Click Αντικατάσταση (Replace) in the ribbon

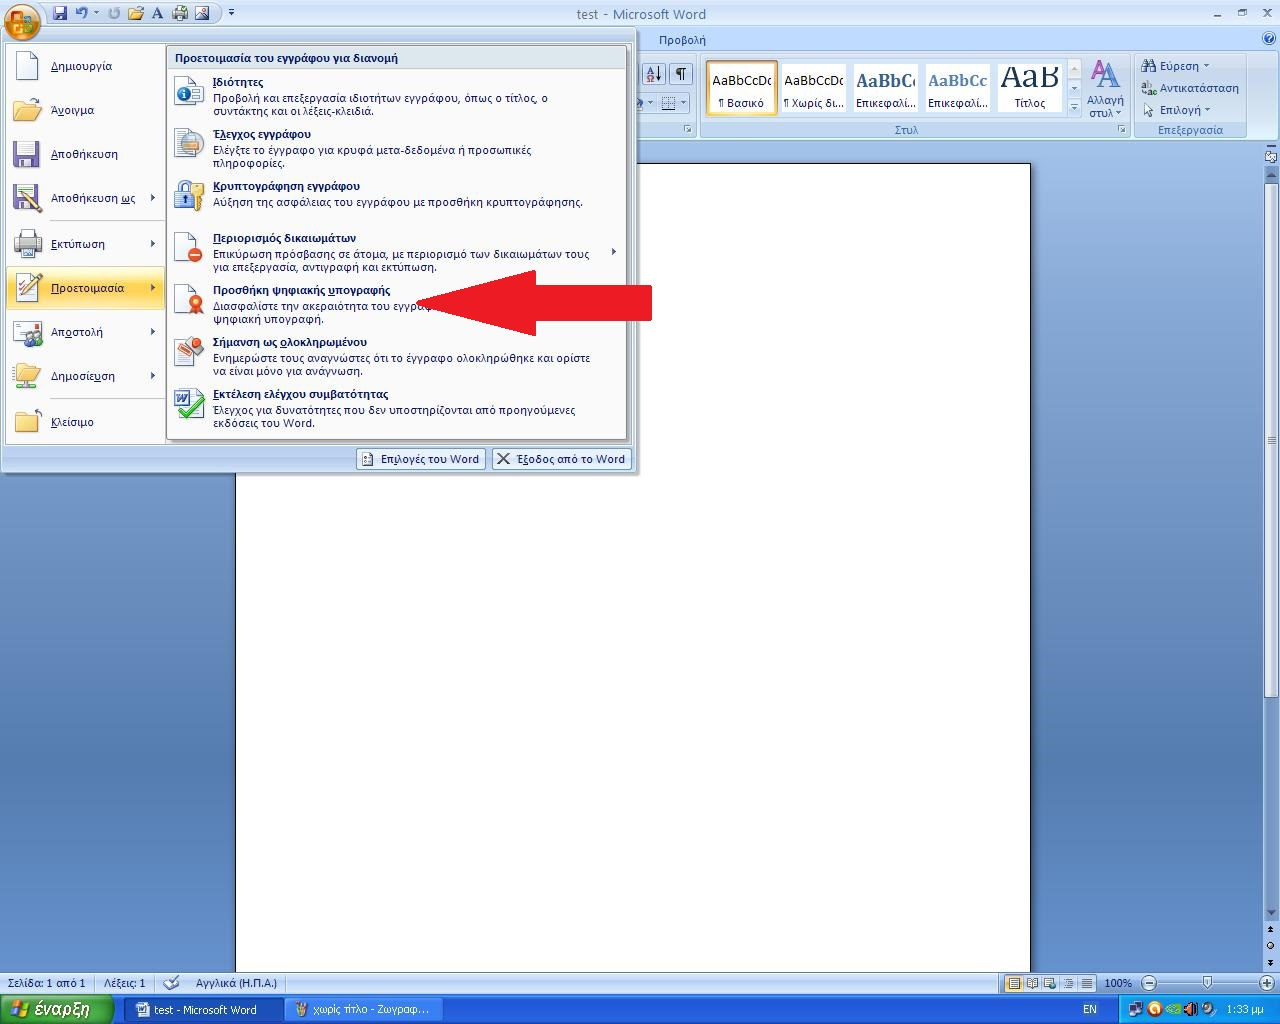[x=1190, y=88]
